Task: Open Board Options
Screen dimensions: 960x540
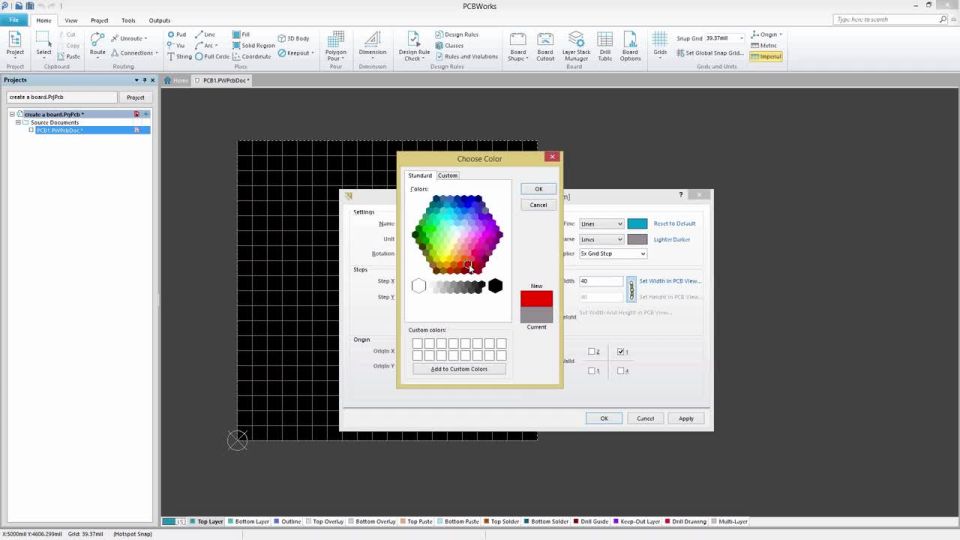Action: coord(630,47)
